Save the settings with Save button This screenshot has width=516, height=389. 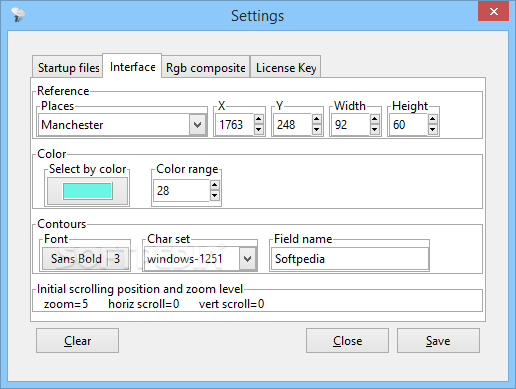[x=438, y=341]
